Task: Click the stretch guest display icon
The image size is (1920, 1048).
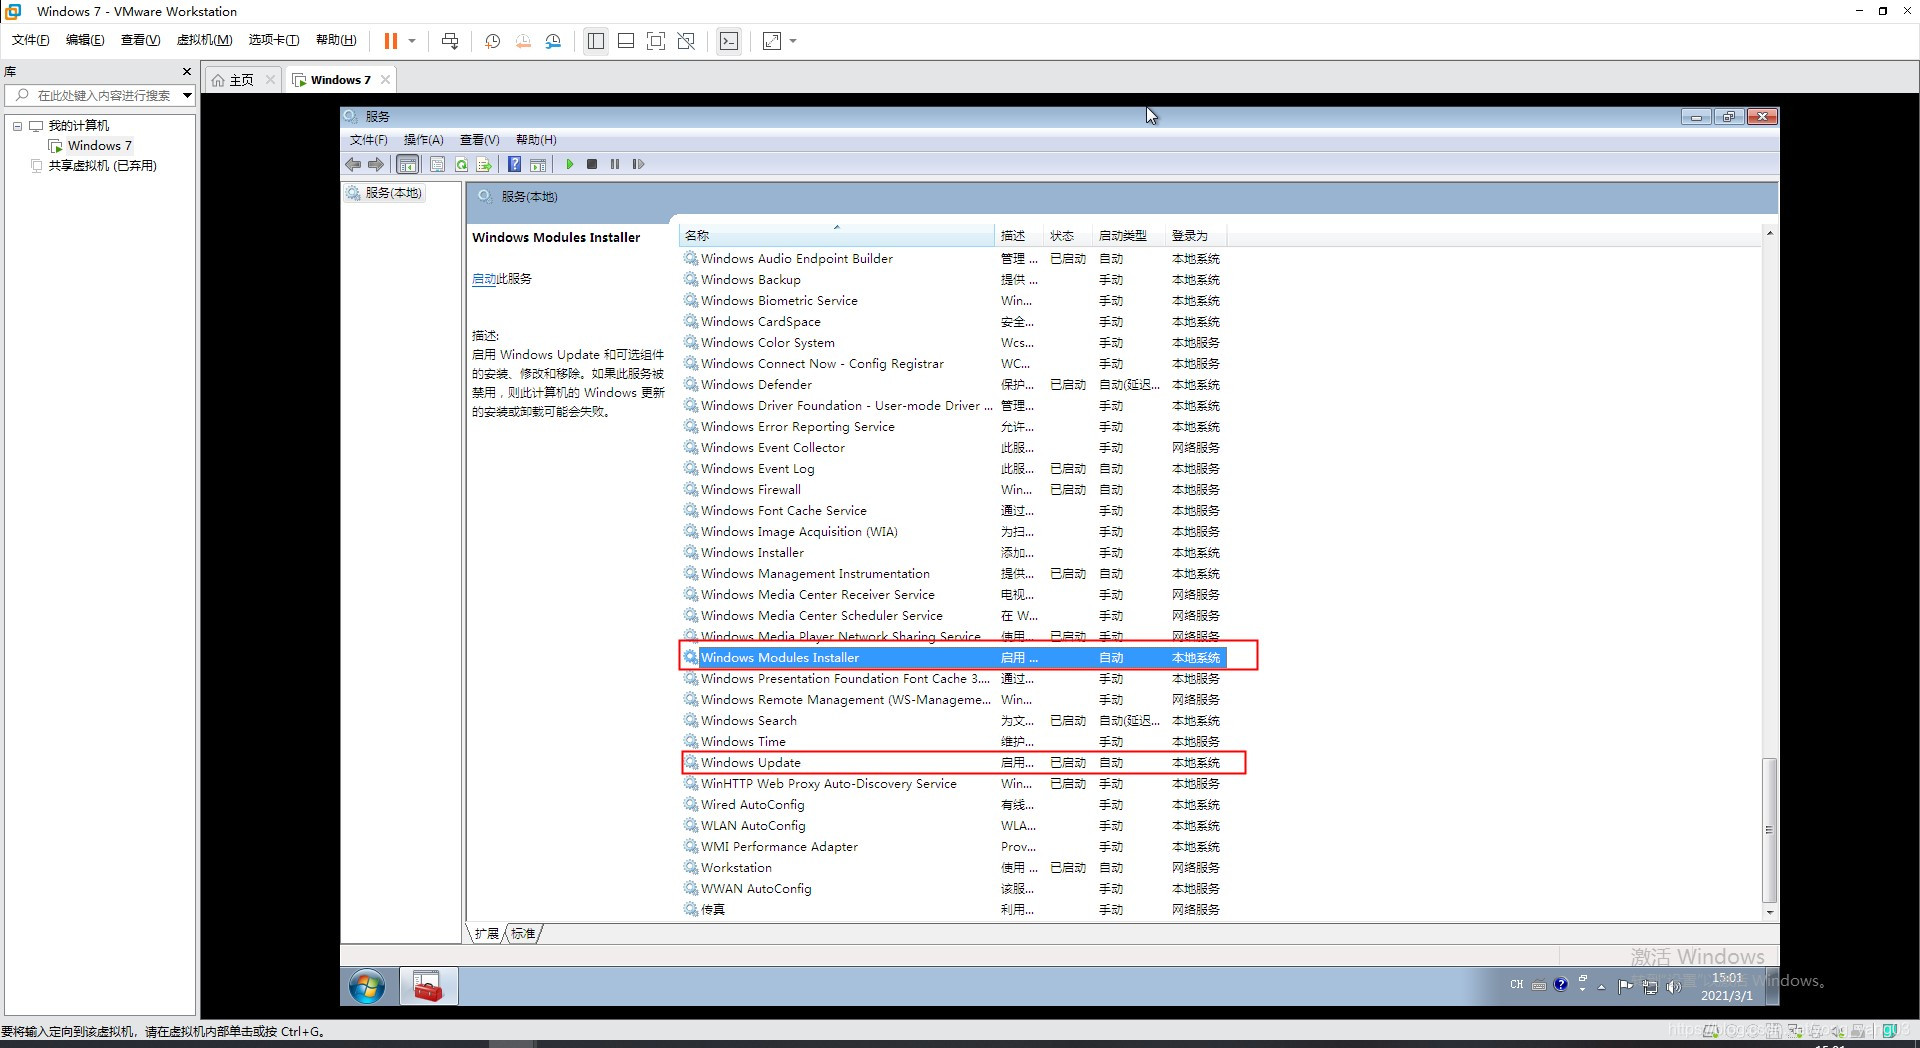Action: [x=772, y=41]
